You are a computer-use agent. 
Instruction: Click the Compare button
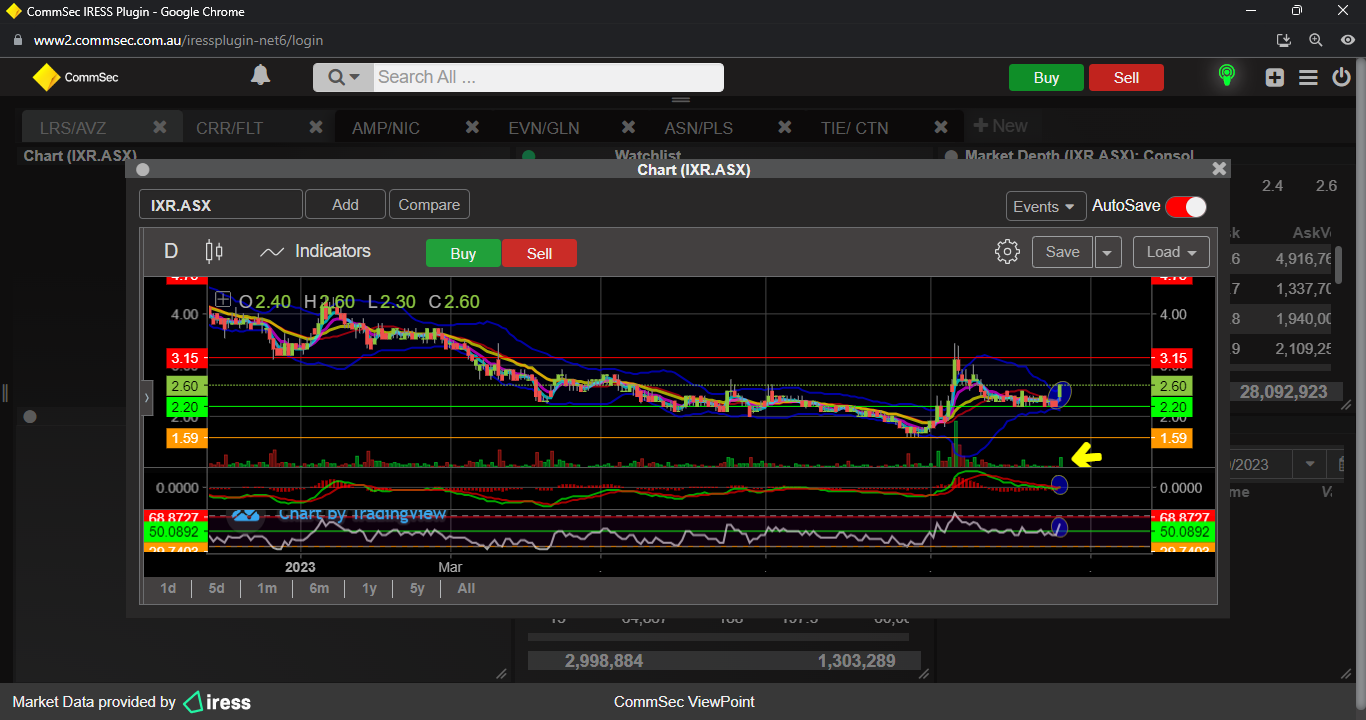429,204
